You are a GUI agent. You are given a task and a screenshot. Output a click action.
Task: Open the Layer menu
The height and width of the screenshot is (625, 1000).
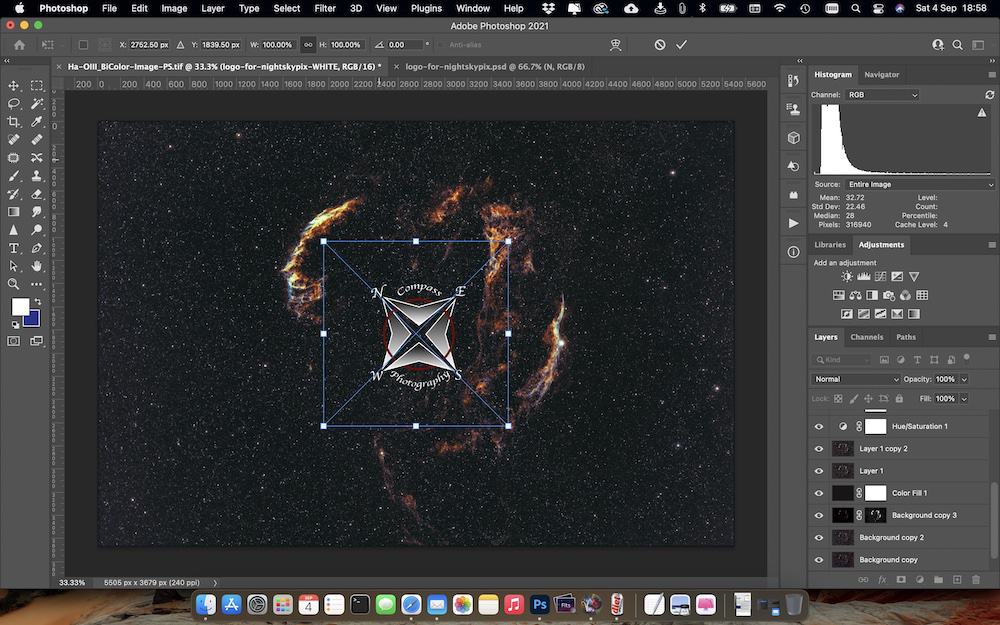pos(212,8)
